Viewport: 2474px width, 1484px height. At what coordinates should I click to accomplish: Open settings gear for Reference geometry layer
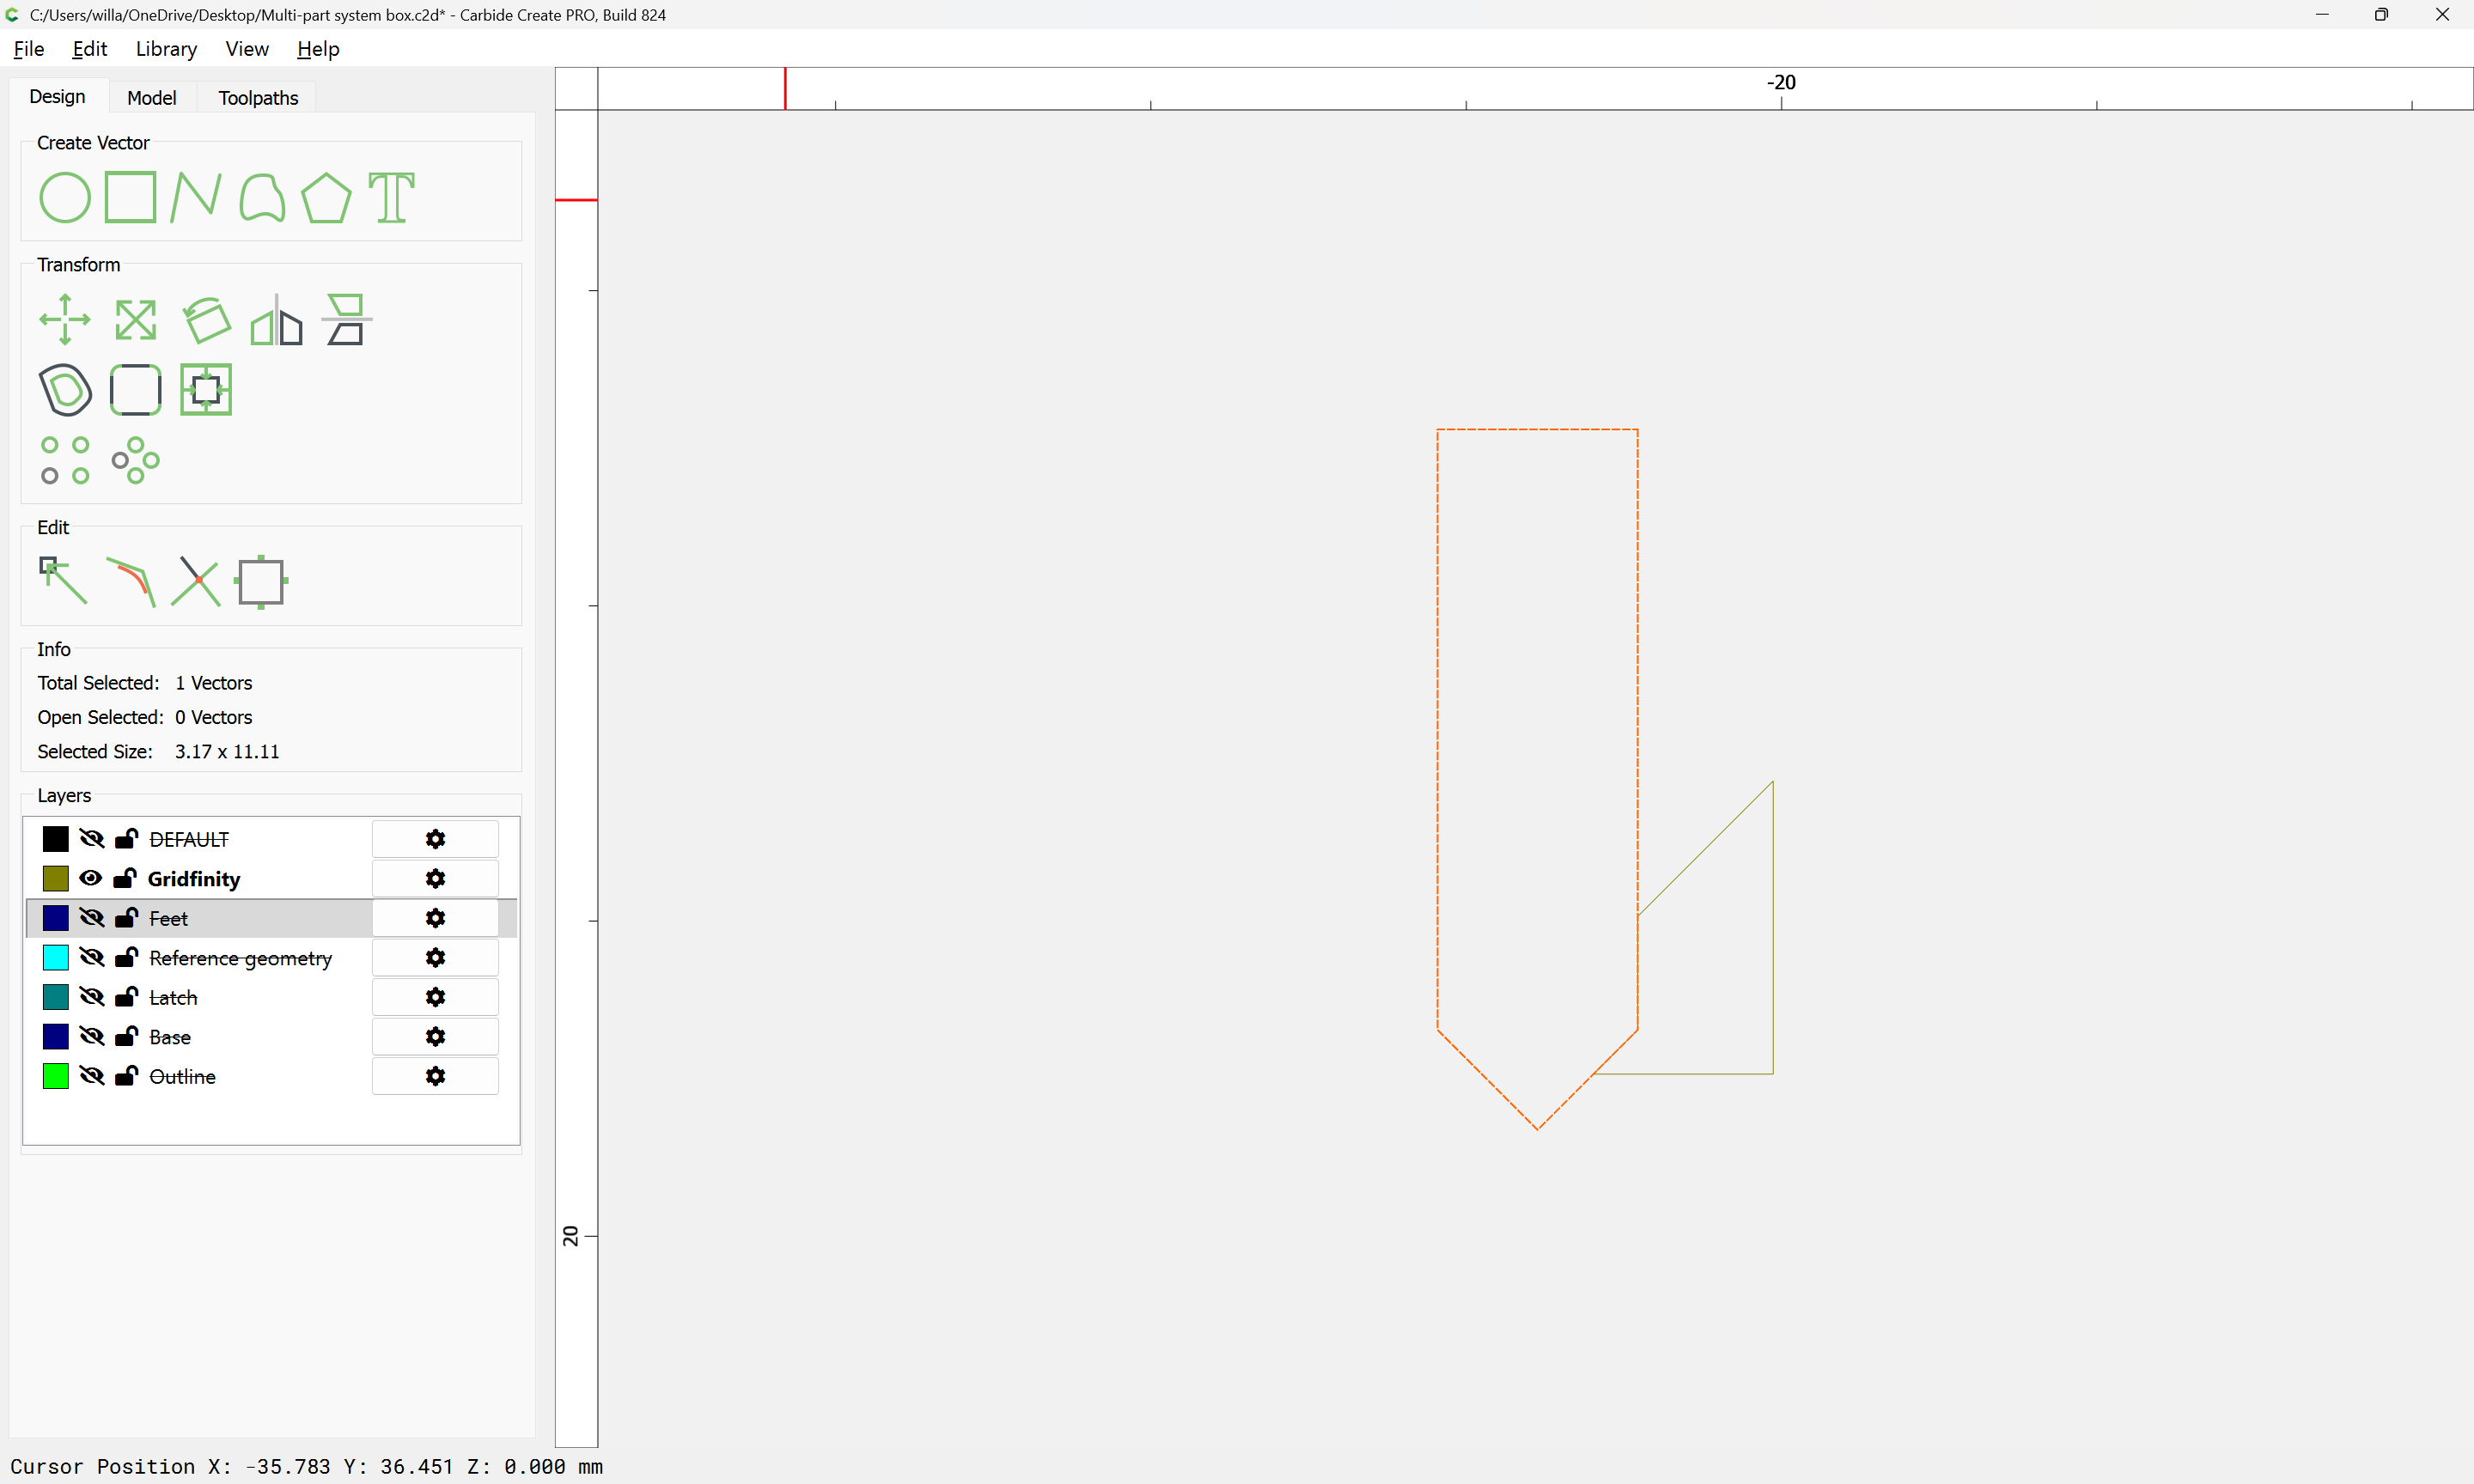pyautogui.click(x=435, y=957)
